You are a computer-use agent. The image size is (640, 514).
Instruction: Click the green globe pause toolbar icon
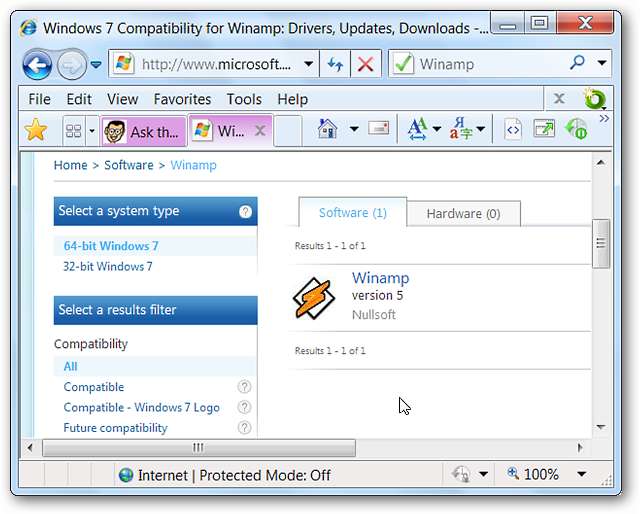point(576,129)
